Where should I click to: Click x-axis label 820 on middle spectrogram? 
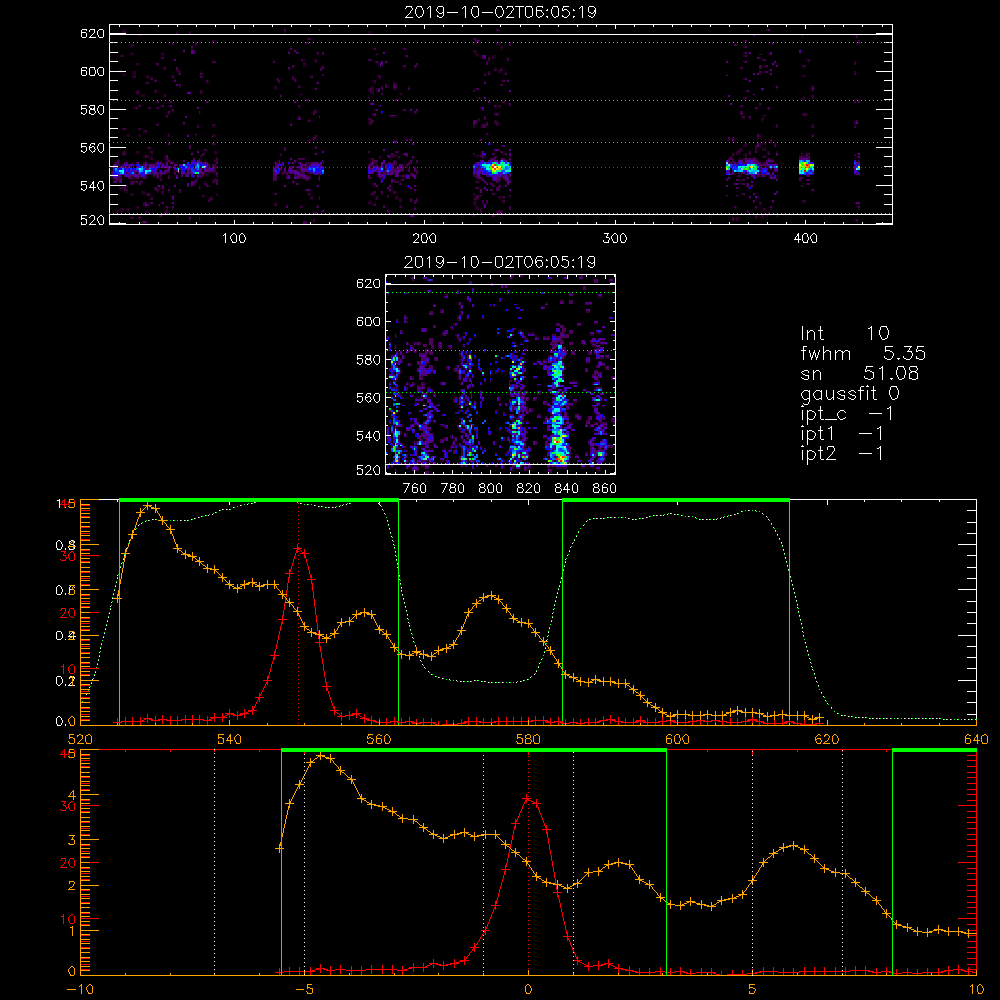(x=529, y=489)
